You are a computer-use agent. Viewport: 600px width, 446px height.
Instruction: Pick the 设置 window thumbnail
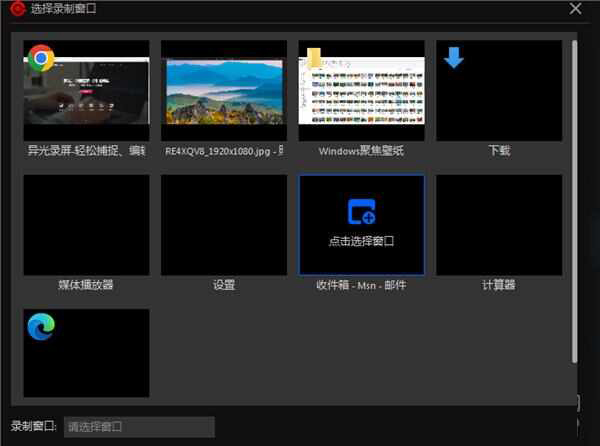pyautogui.click(x=223, y=224)
